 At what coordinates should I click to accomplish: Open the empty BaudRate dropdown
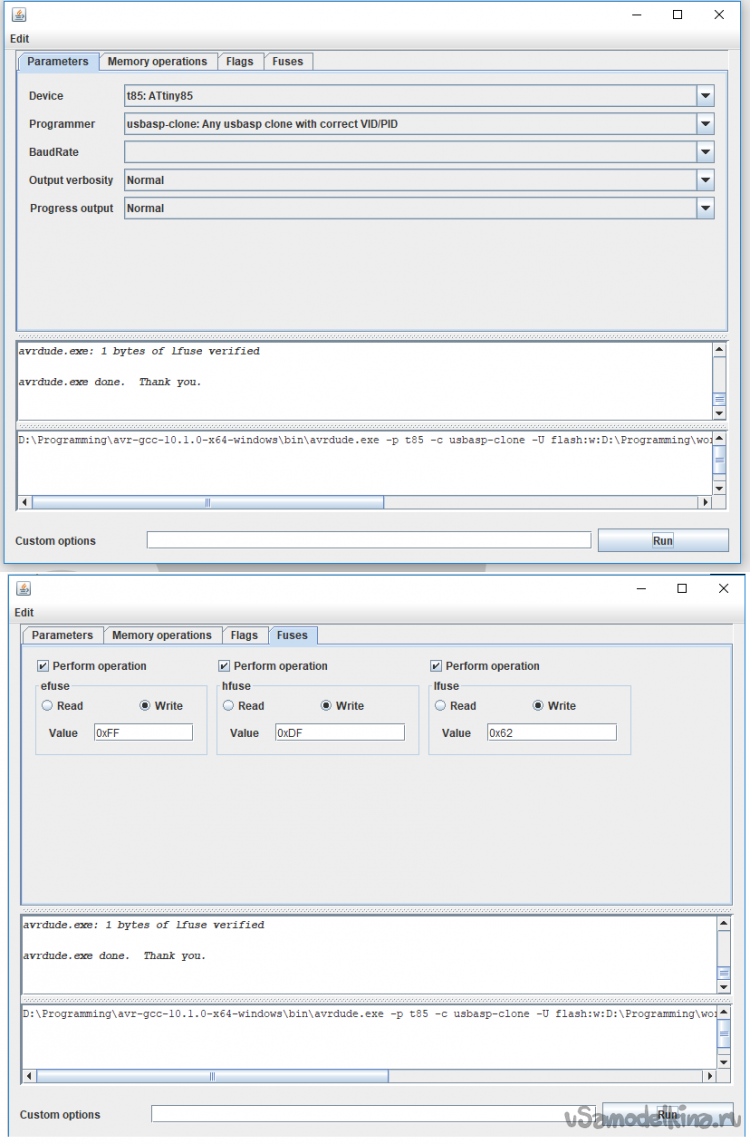pyautogui.click(x=705, y=152)
